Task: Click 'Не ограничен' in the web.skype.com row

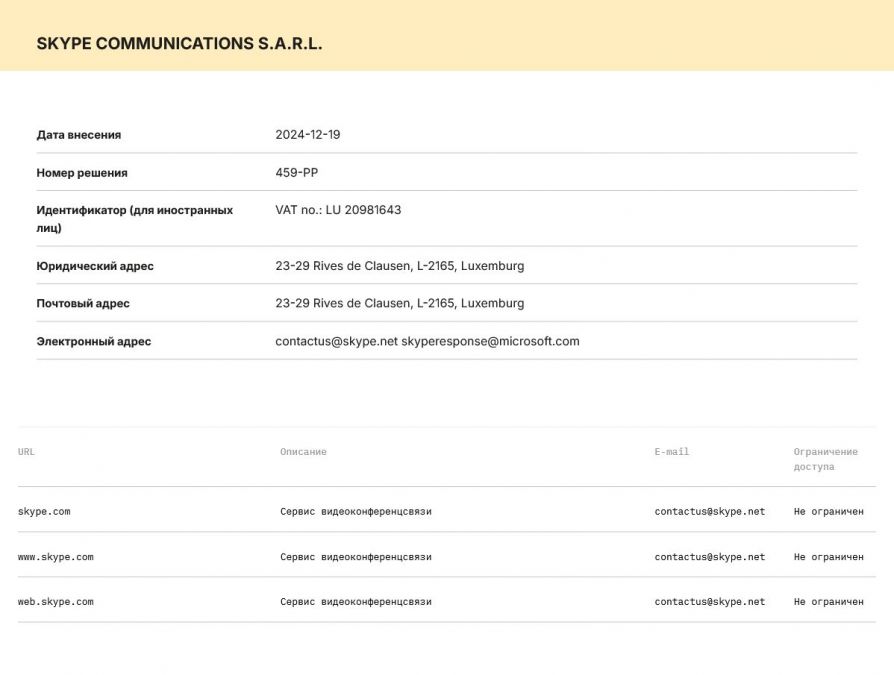Action: (828, 601)
